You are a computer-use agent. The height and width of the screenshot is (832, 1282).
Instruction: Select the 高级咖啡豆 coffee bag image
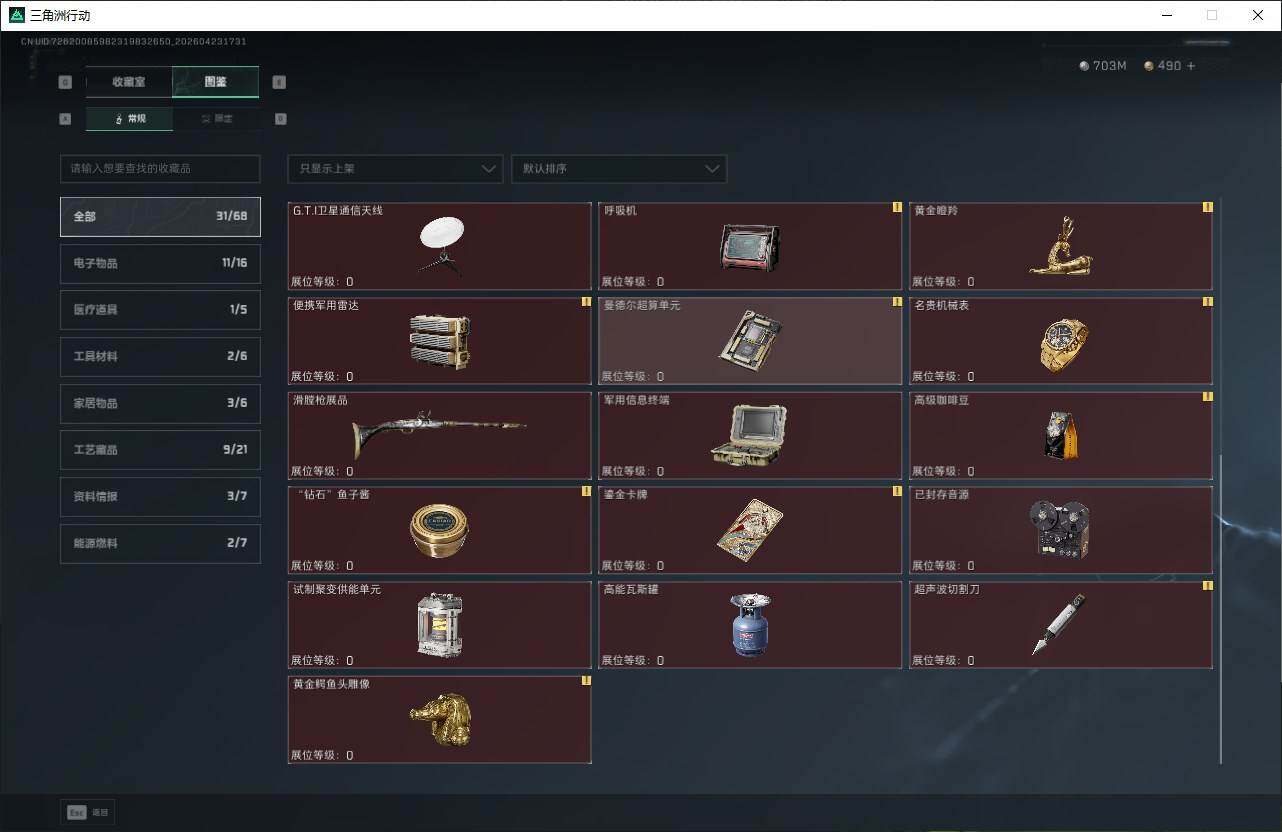1060,434
